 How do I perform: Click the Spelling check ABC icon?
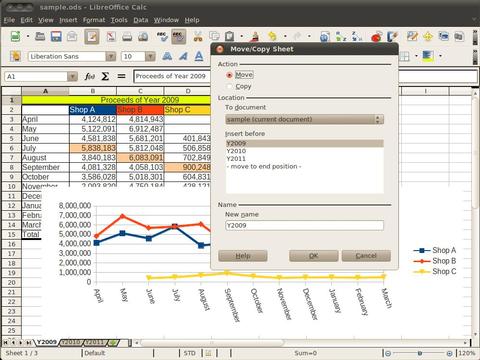pos(162,36)
